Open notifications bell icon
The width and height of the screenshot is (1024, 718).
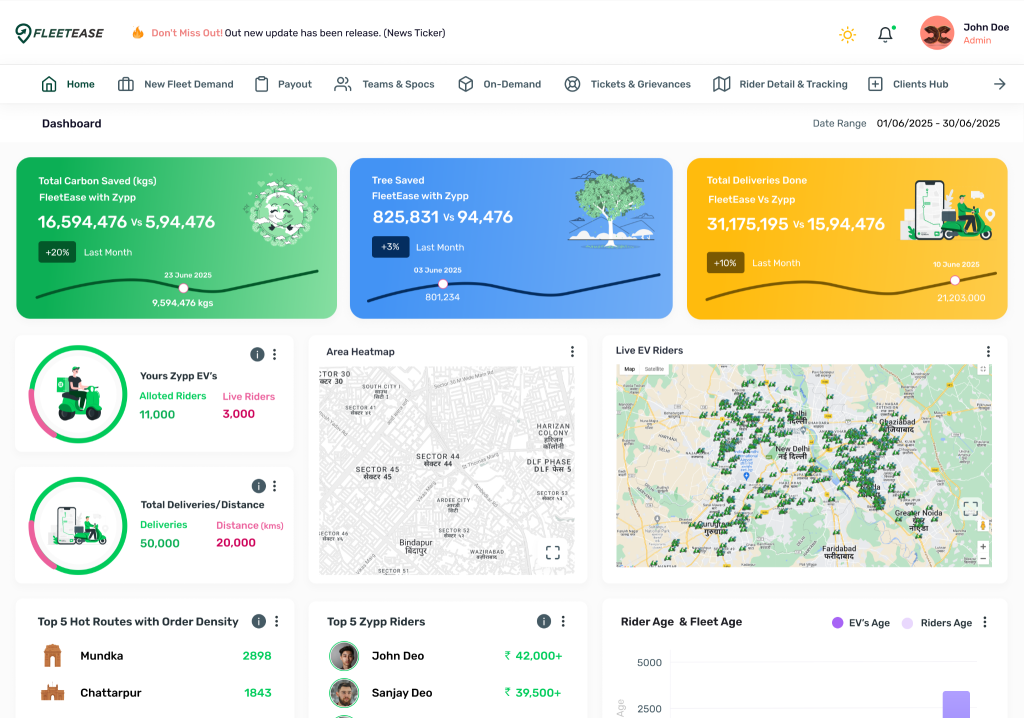(x=886, y=34)
